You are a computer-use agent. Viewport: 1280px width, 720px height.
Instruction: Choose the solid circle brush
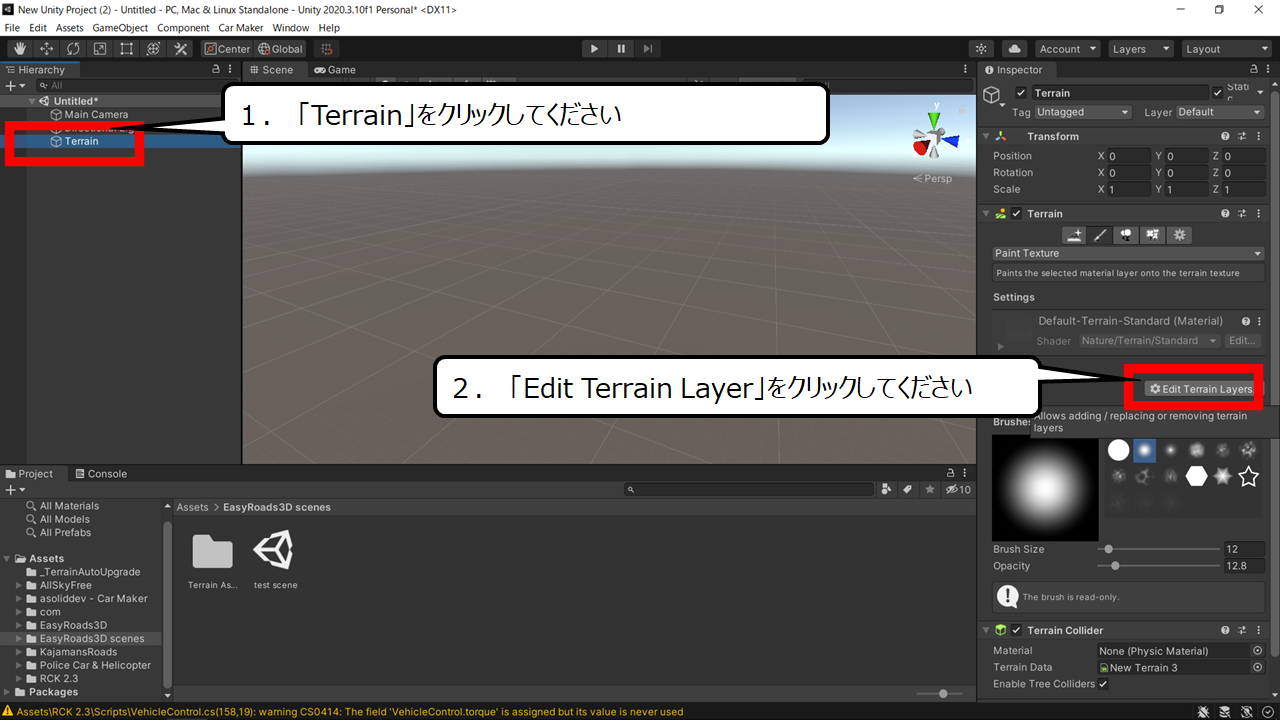pos(1118,451)
